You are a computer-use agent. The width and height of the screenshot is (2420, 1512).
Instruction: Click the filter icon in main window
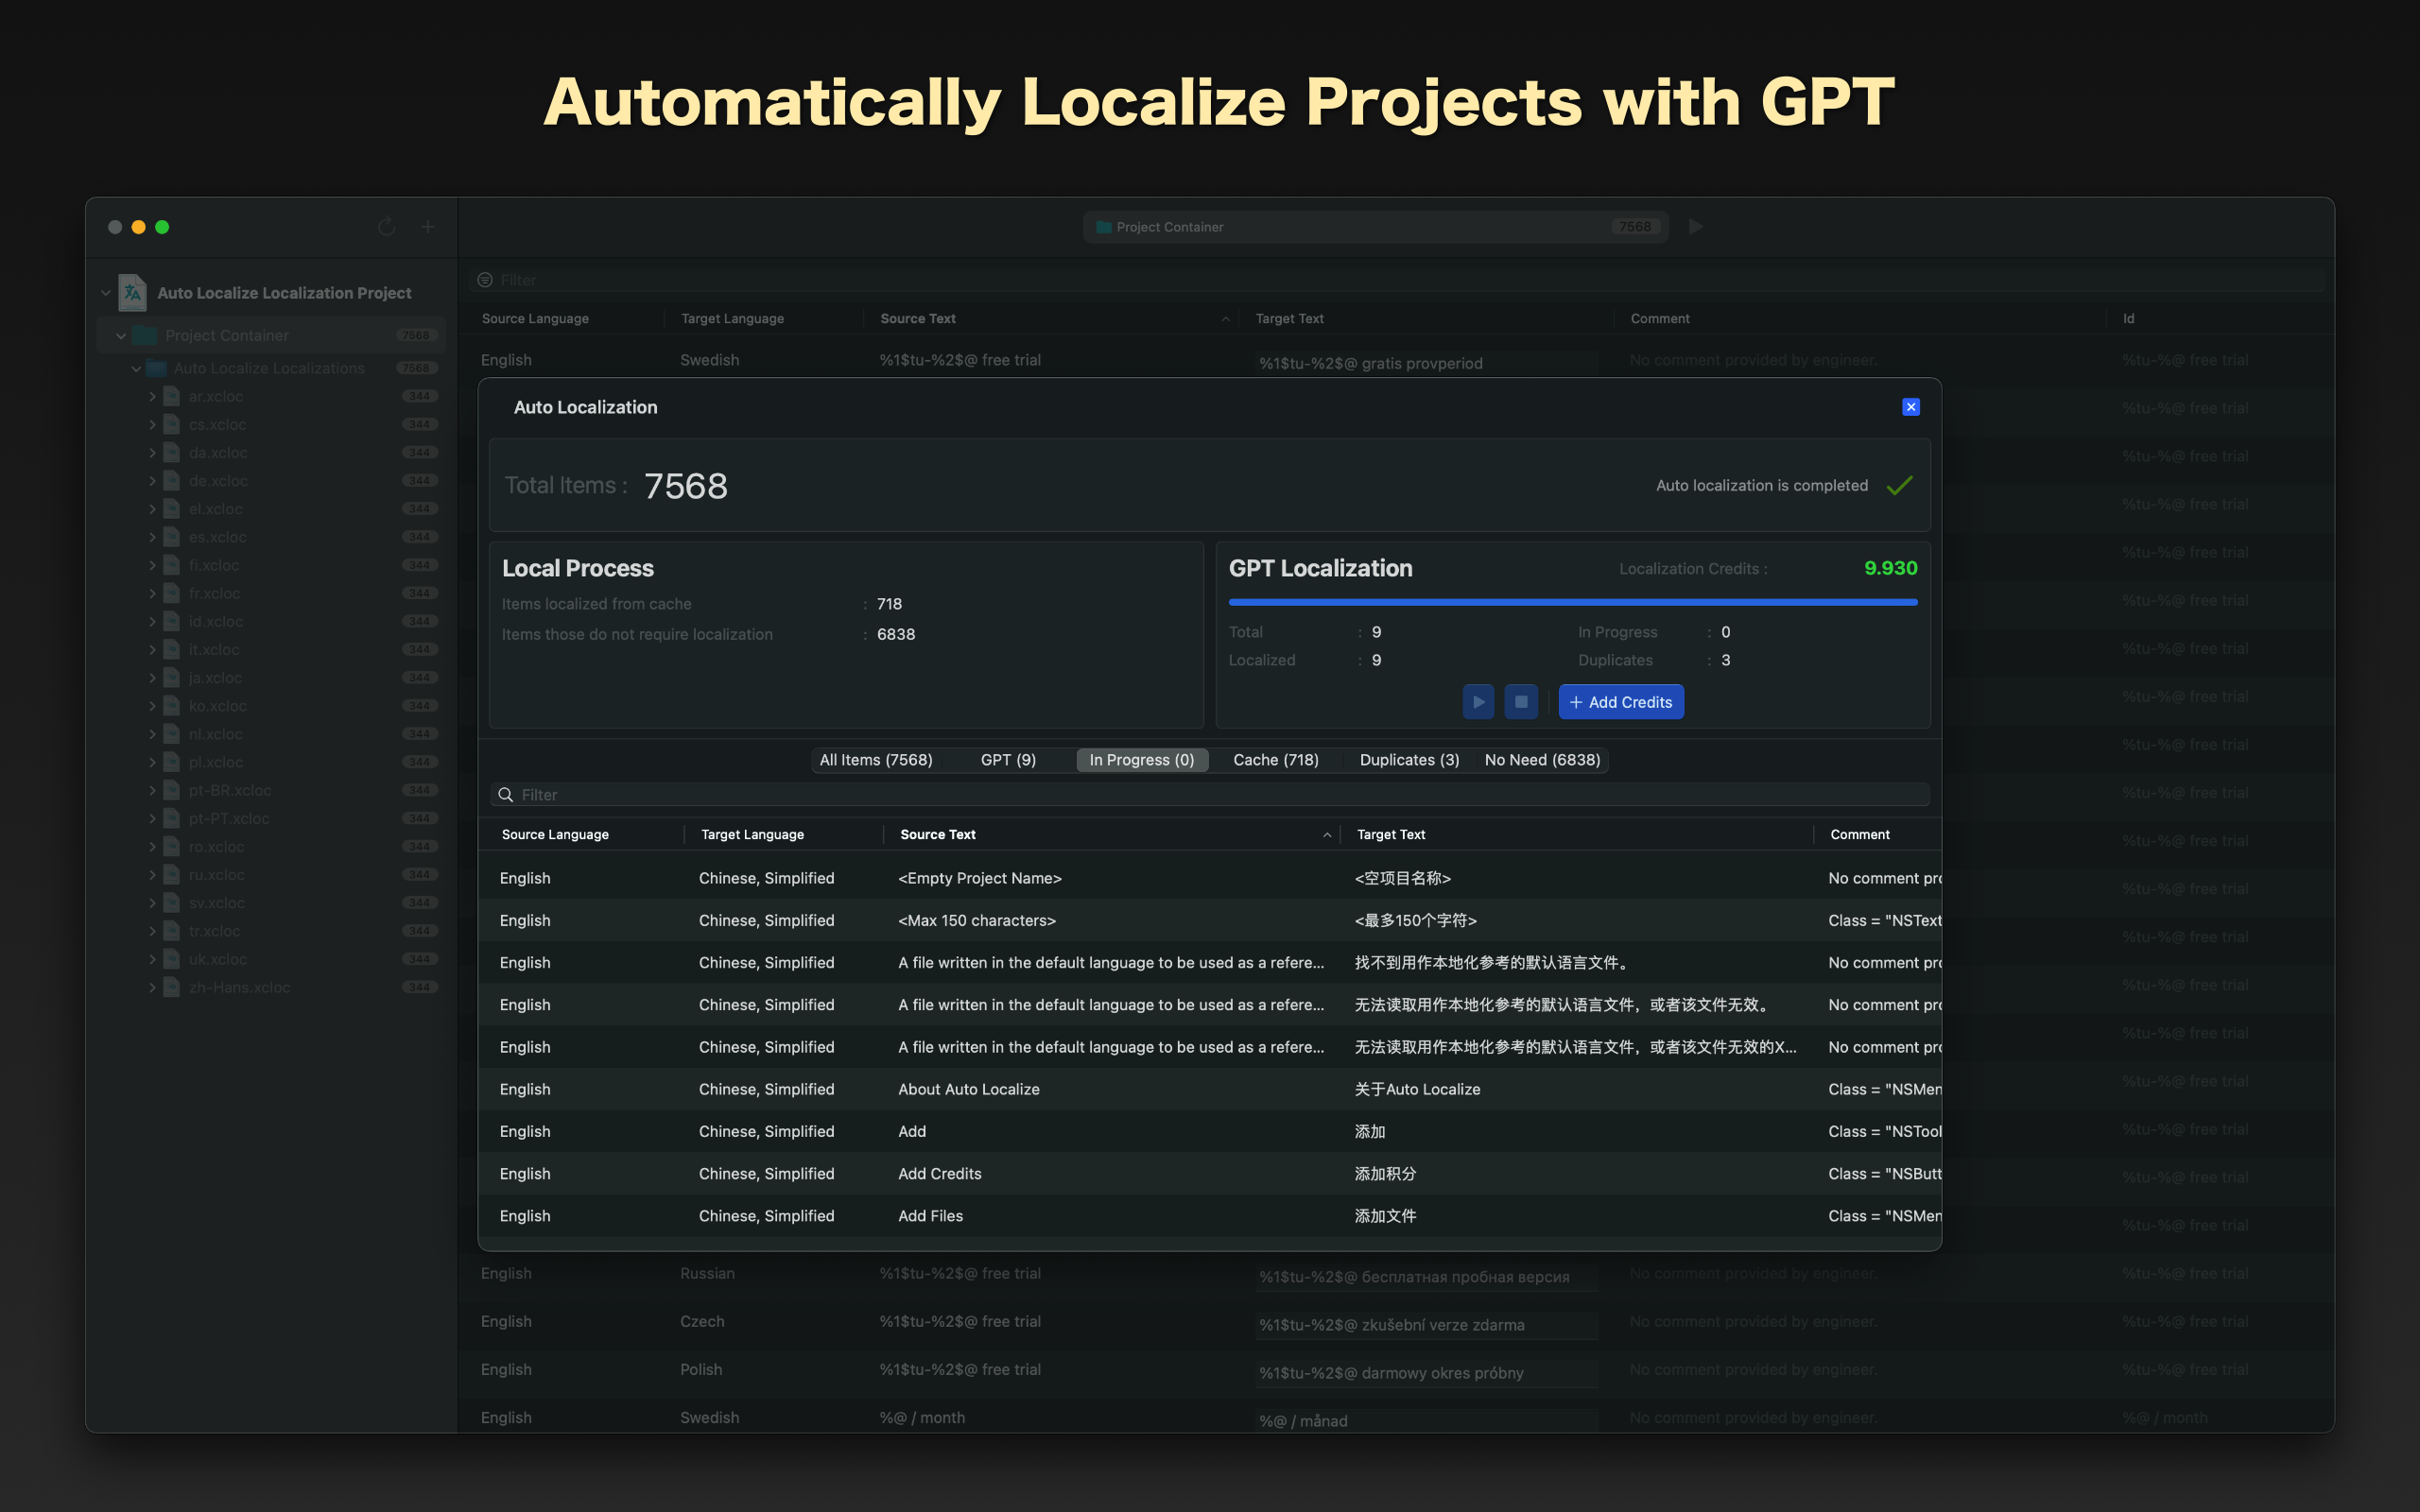(x=485, y=280)
